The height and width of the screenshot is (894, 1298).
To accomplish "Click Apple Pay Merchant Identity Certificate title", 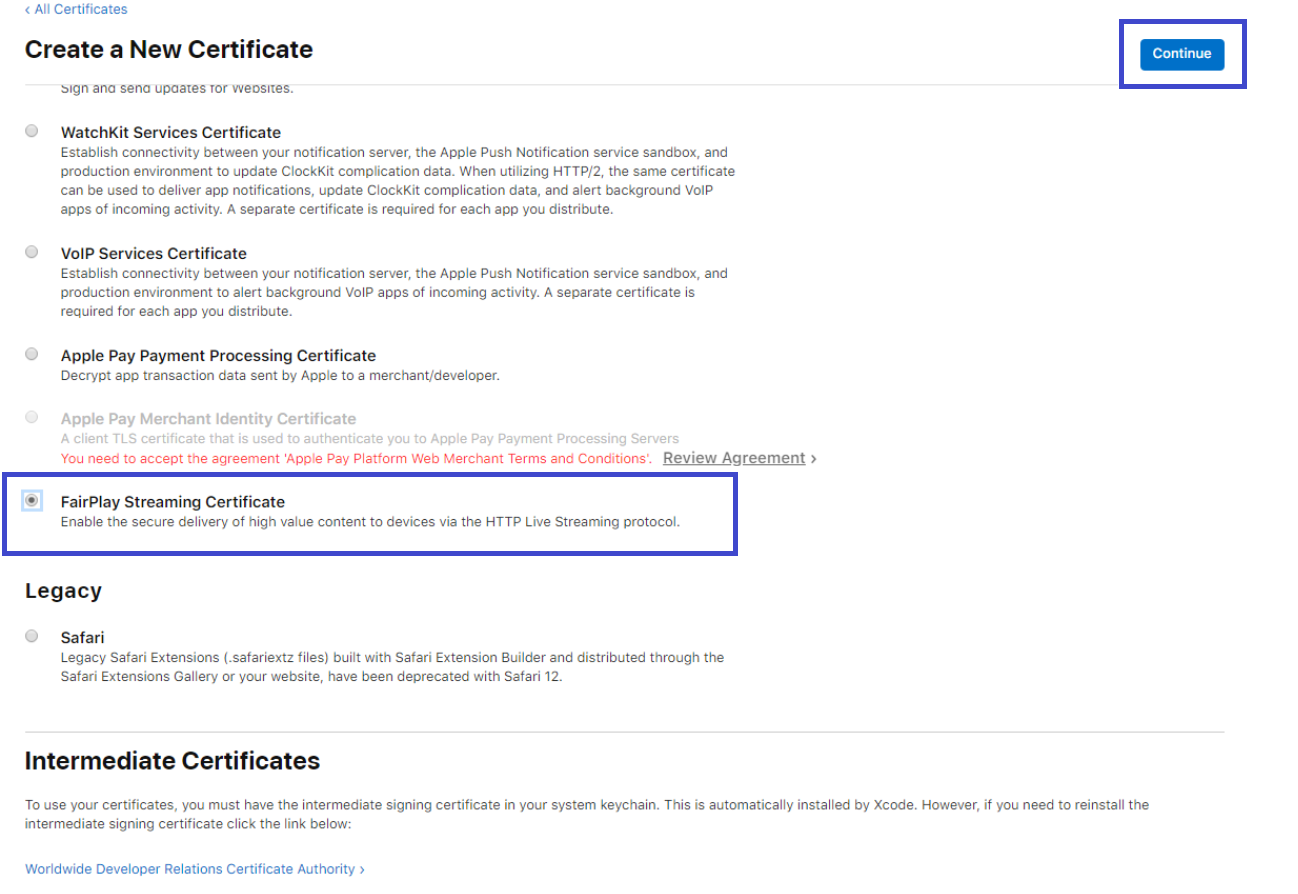I will tap(208, 418).
